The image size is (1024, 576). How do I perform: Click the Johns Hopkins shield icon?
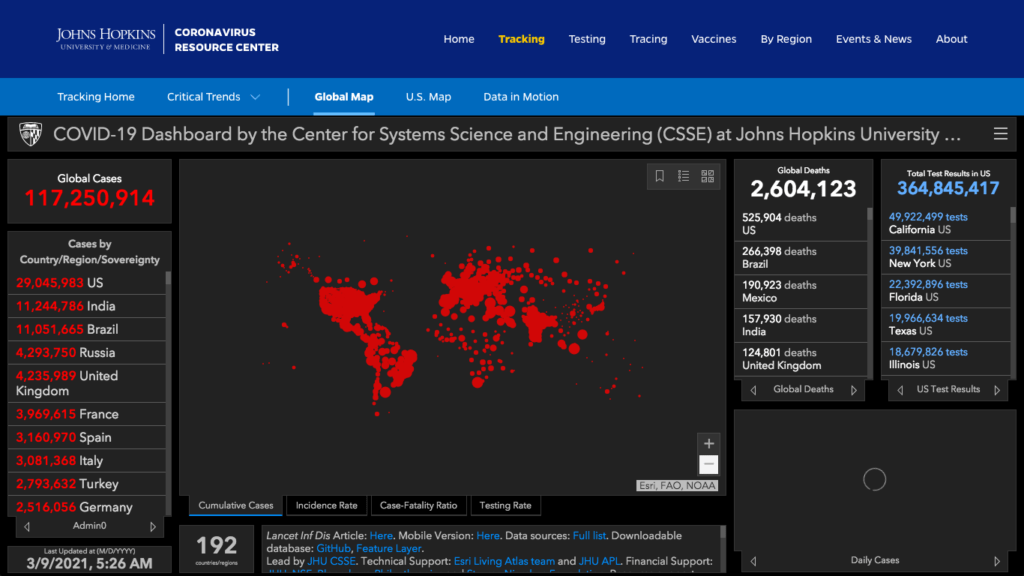[x=30, y=134]
